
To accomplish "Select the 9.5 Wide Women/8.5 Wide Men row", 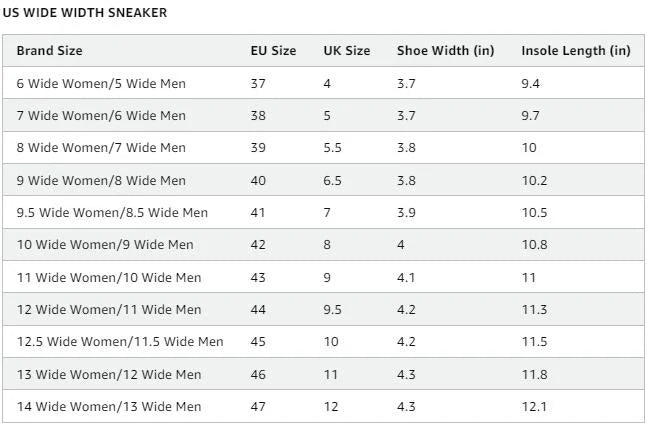I will [112, 213].
